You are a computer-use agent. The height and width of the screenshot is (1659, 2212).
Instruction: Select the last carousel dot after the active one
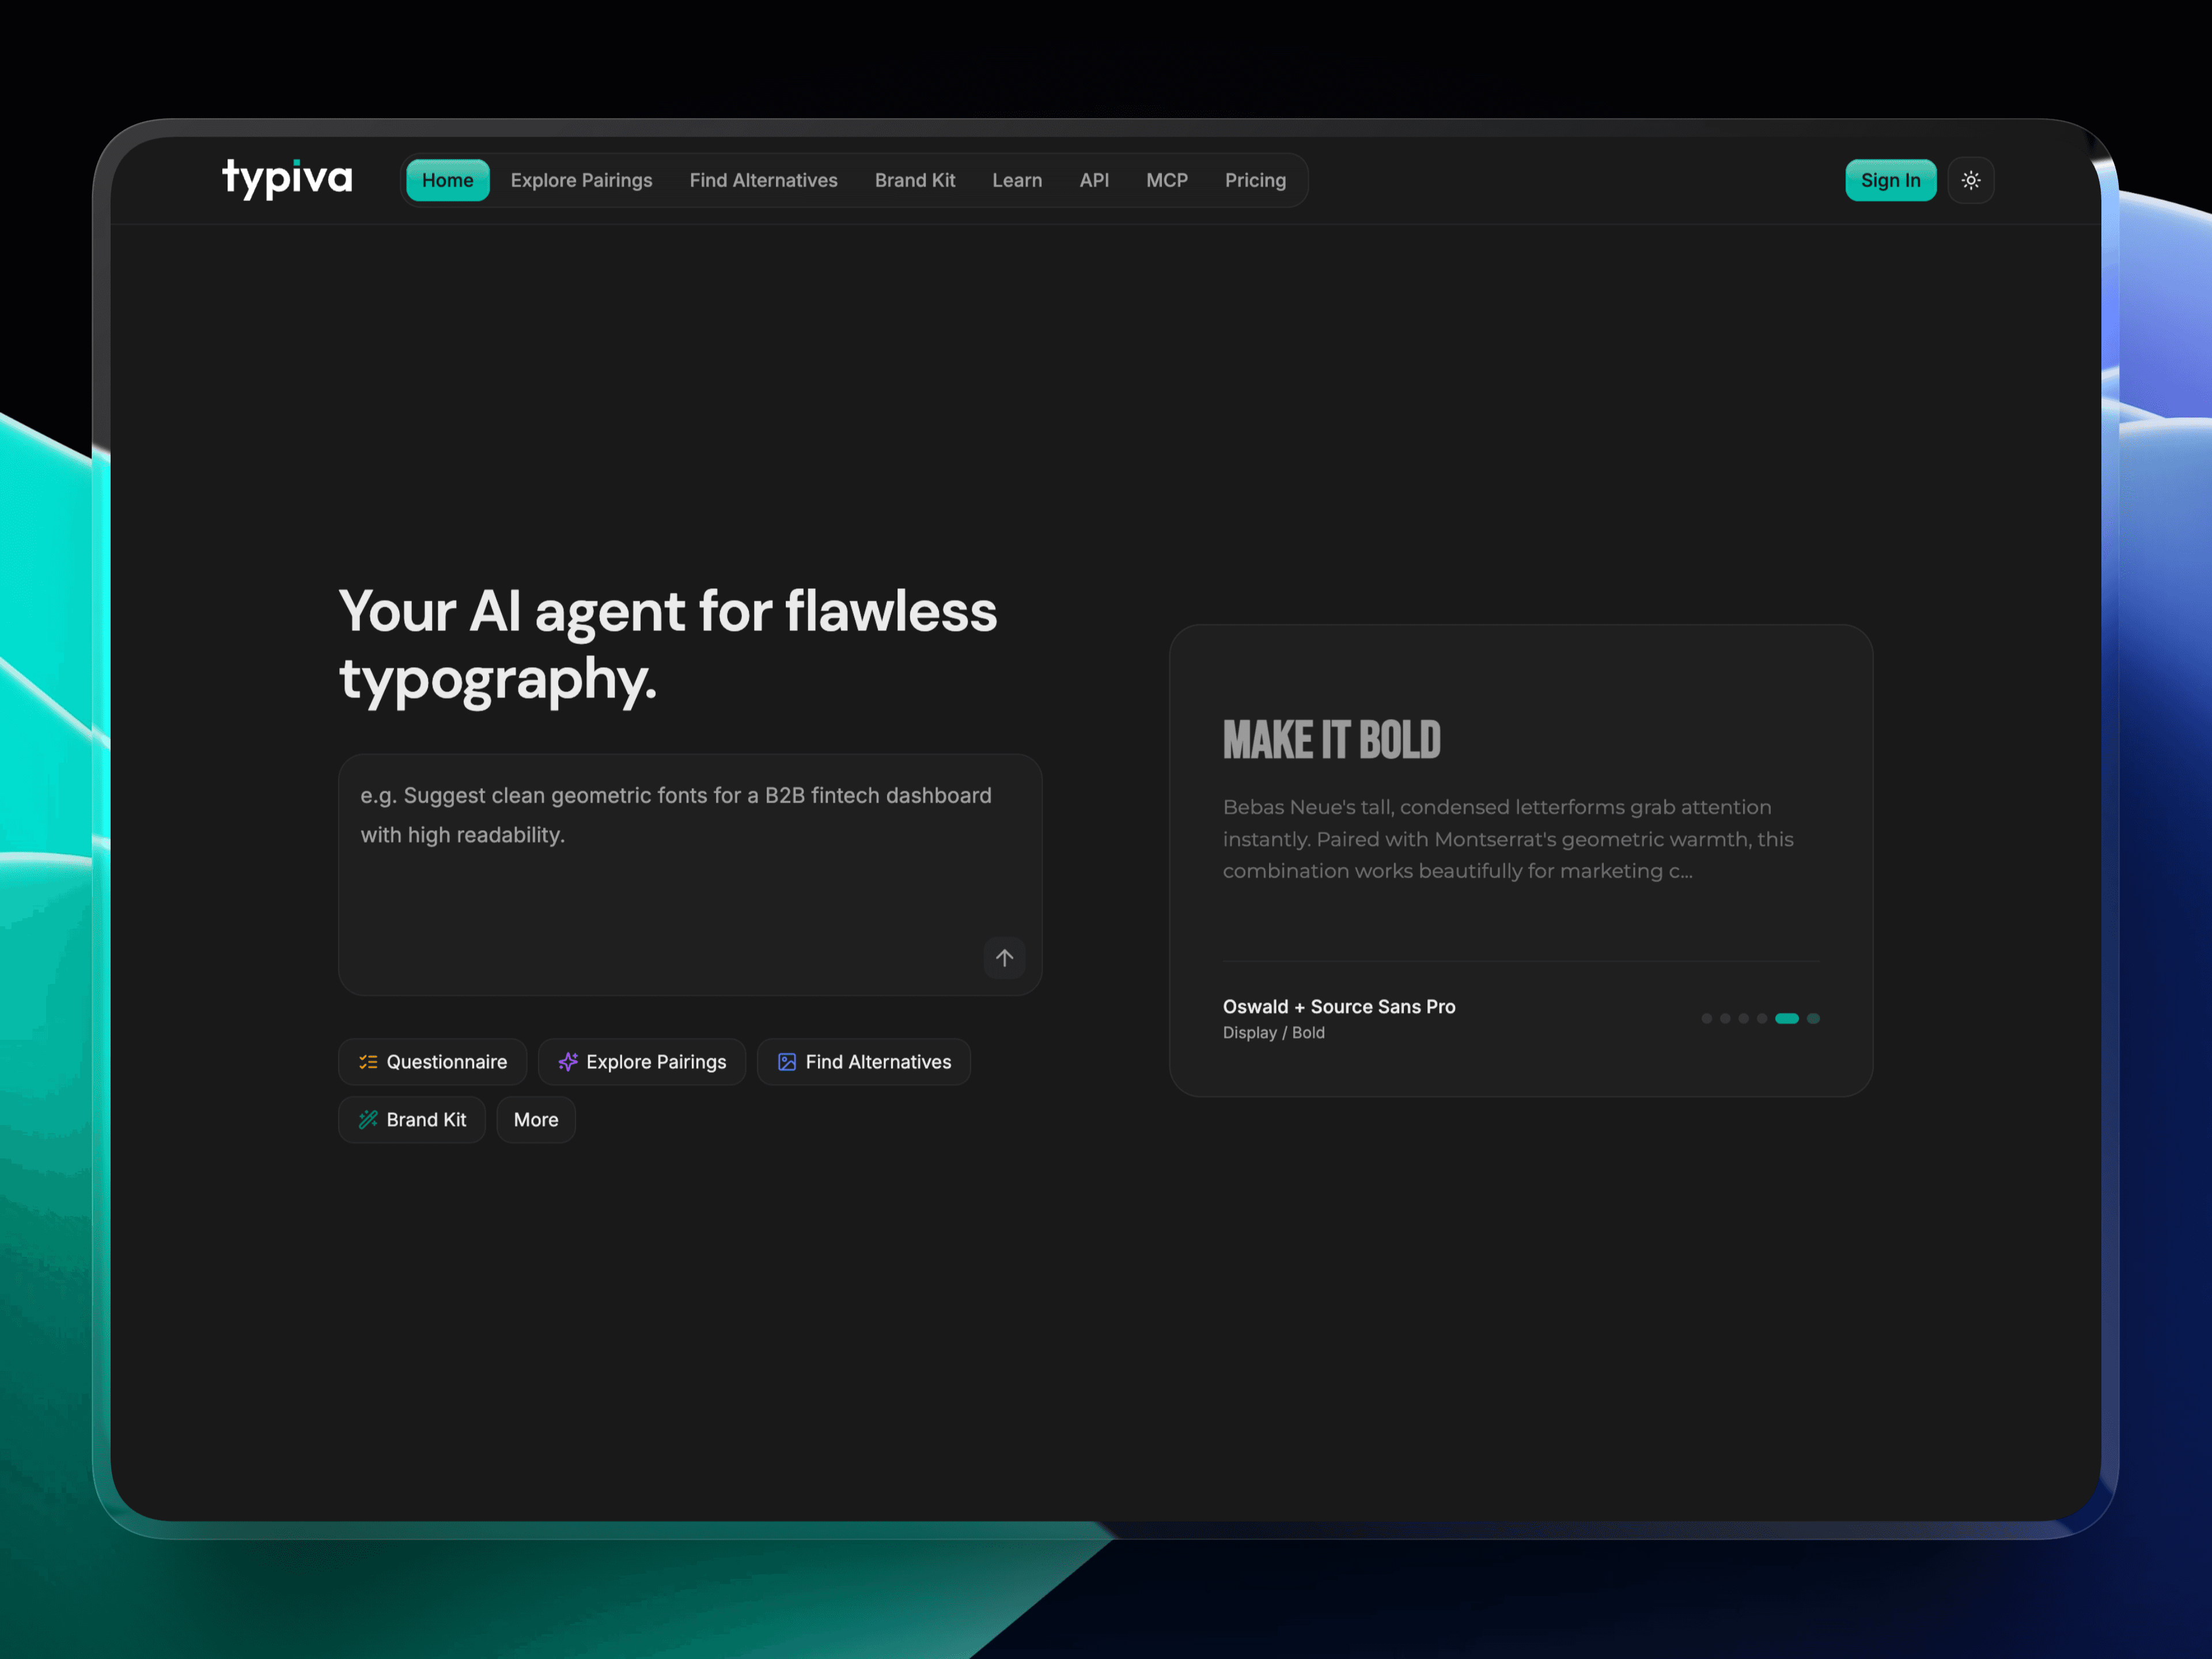pos(1813,1018)
